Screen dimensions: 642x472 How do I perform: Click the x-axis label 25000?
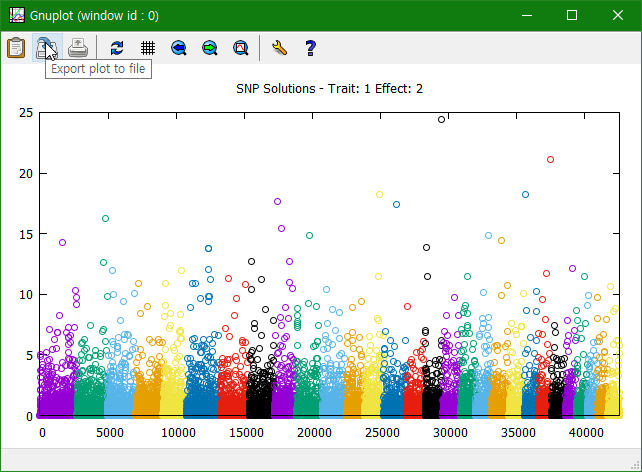coord(382,433)
